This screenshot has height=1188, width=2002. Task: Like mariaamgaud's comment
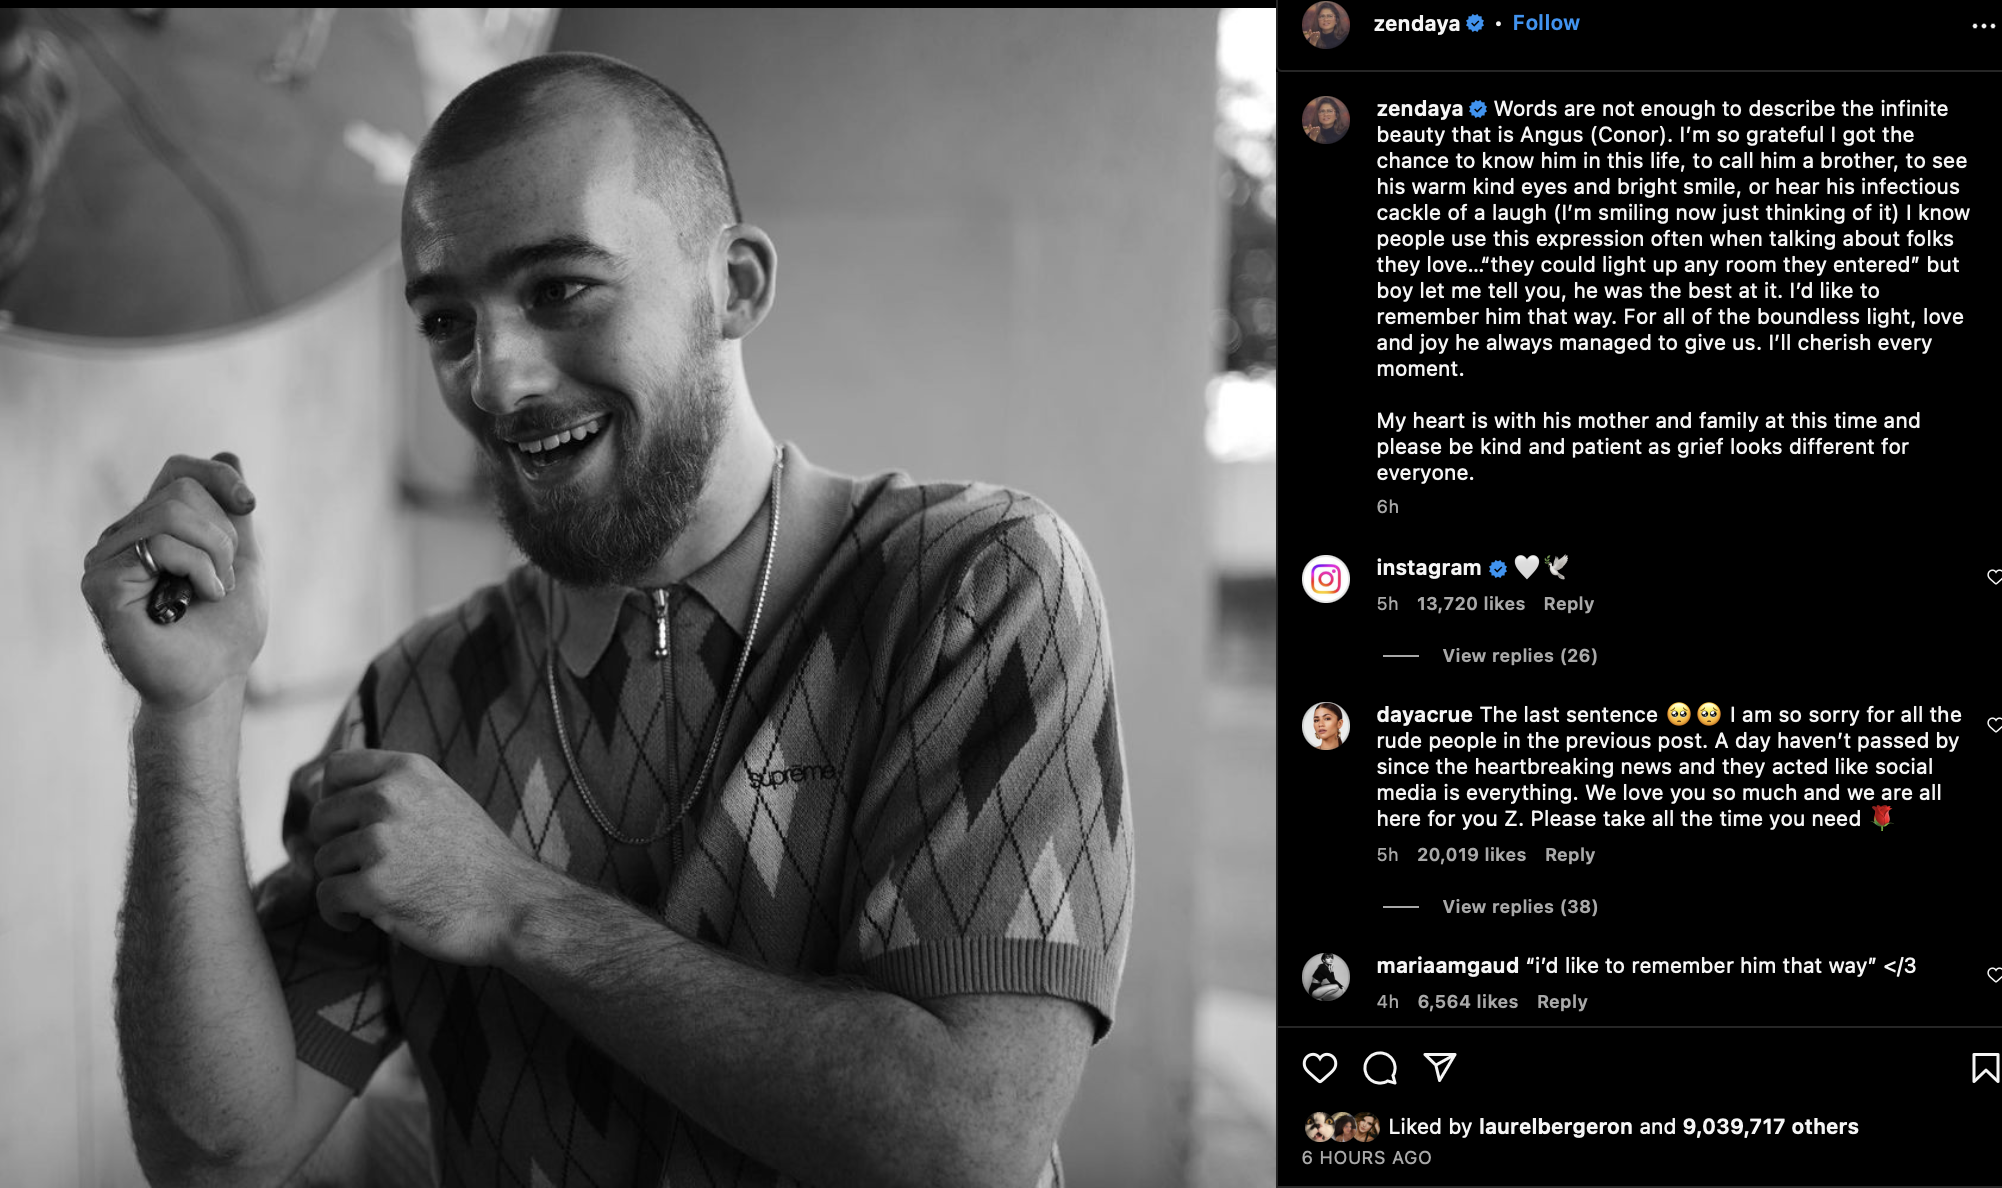coord(1993,975)
